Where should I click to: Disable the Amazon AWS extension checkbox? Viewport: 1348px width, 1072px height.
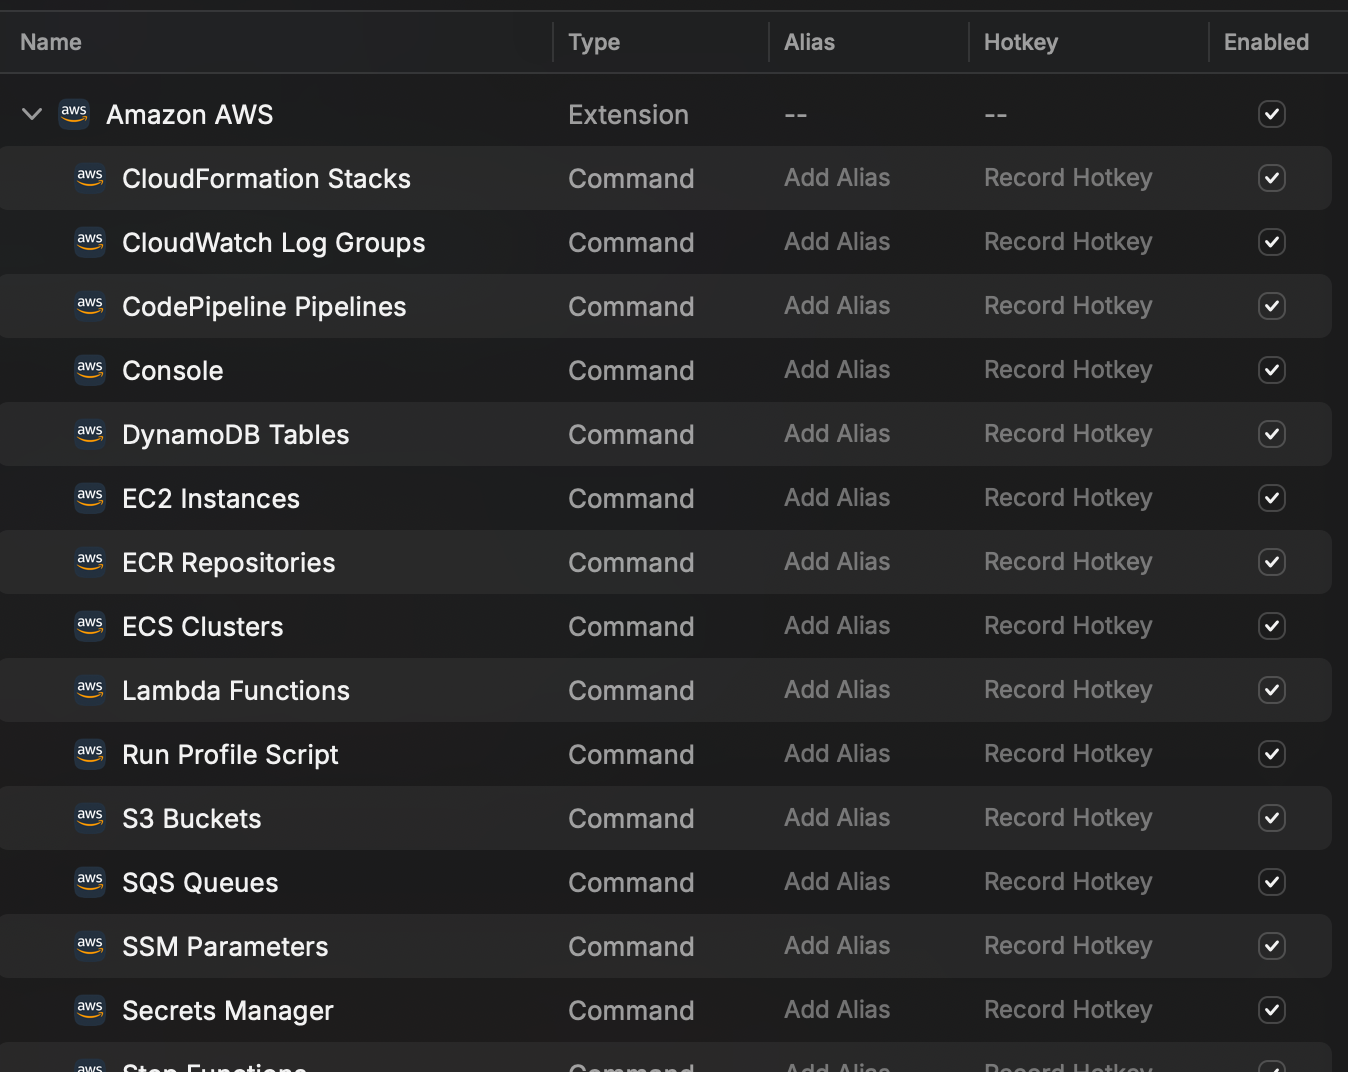1271,114
